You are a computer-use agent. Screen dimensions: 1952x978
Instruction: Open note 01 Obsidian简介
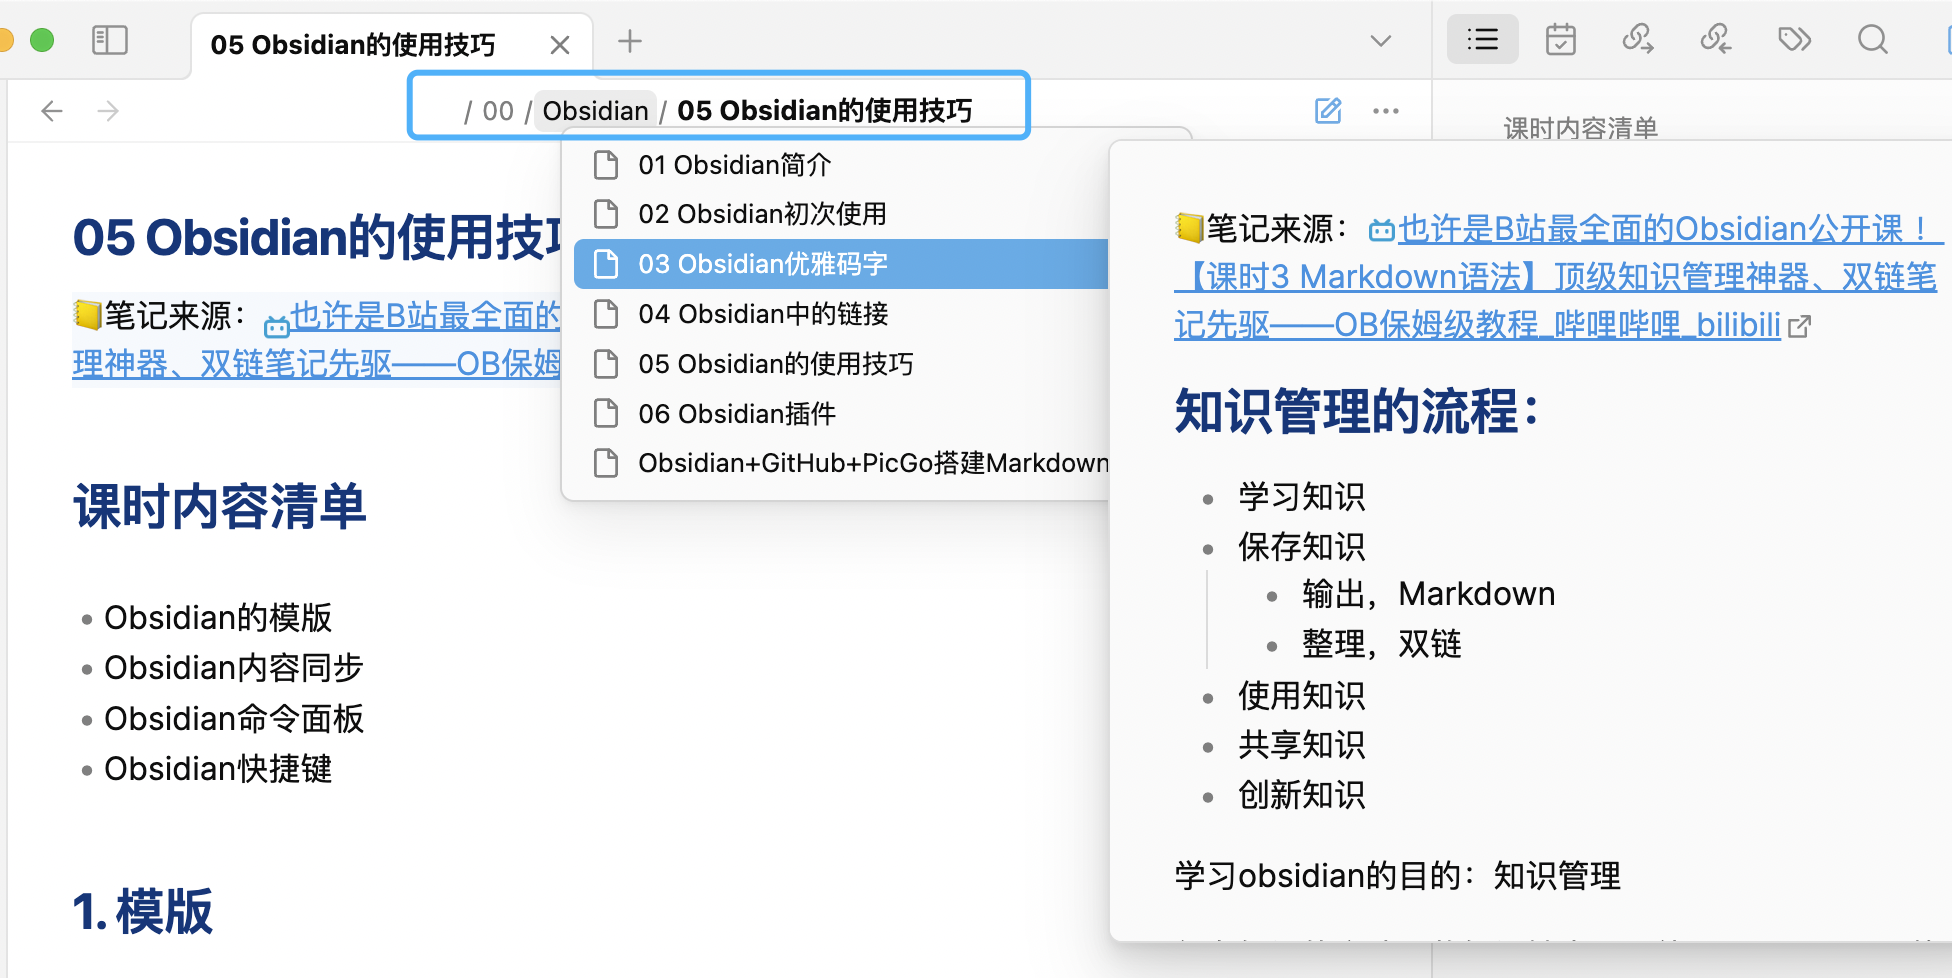point(840,164)
